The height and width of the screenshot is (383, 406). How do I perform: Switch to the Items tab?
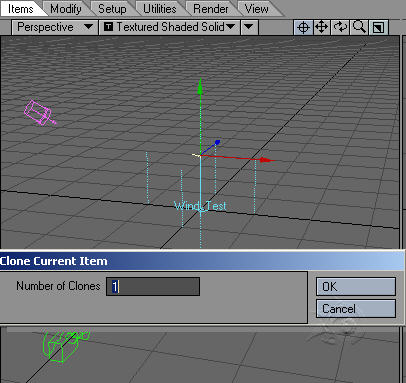pos(21,9)
